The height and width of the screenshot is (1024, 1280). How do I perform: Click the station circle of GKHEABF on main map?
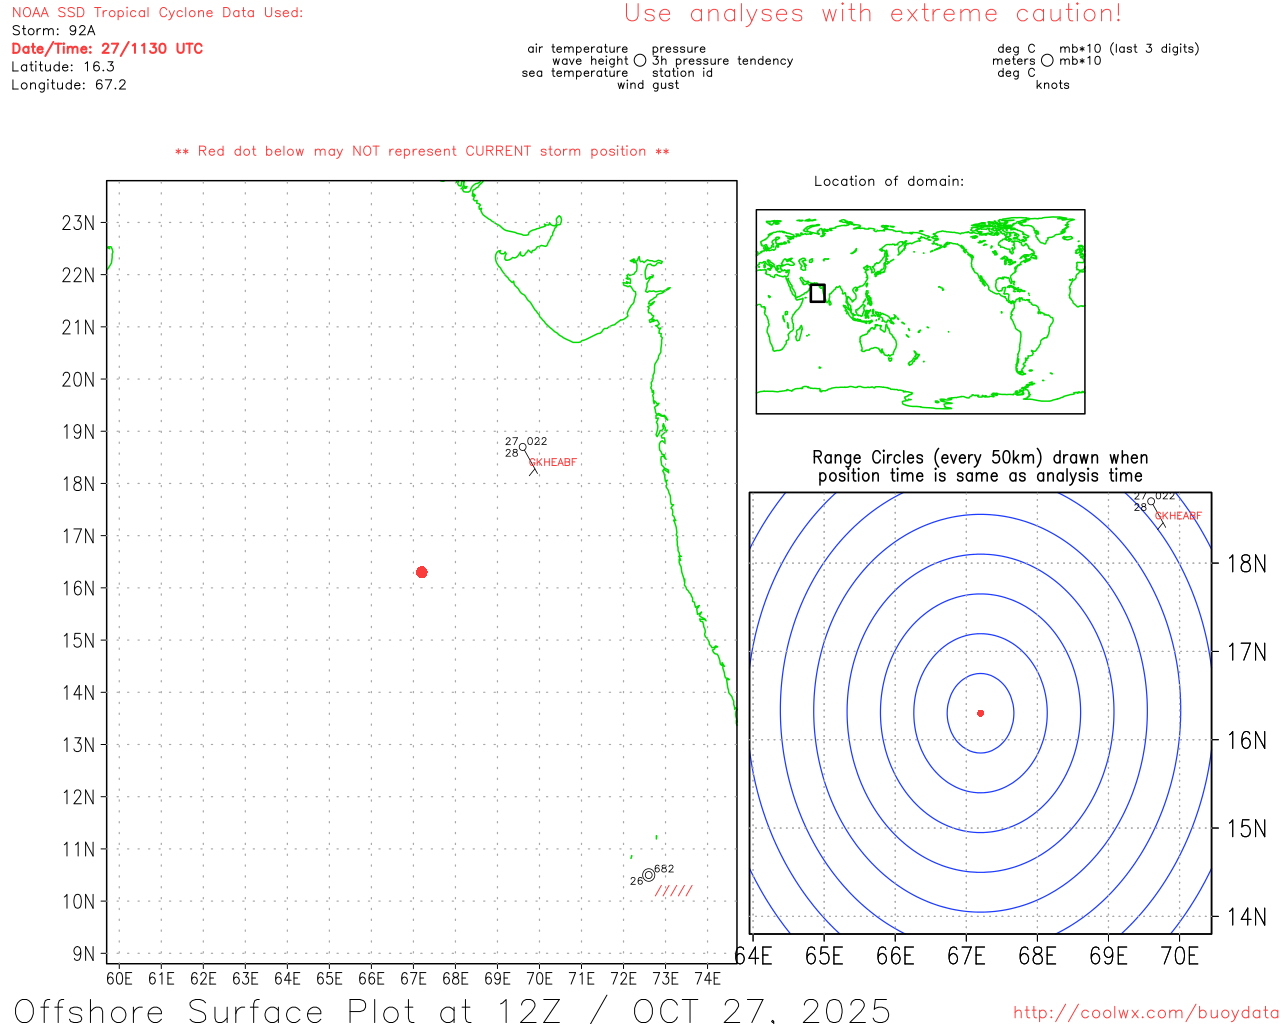coord(522,447)
